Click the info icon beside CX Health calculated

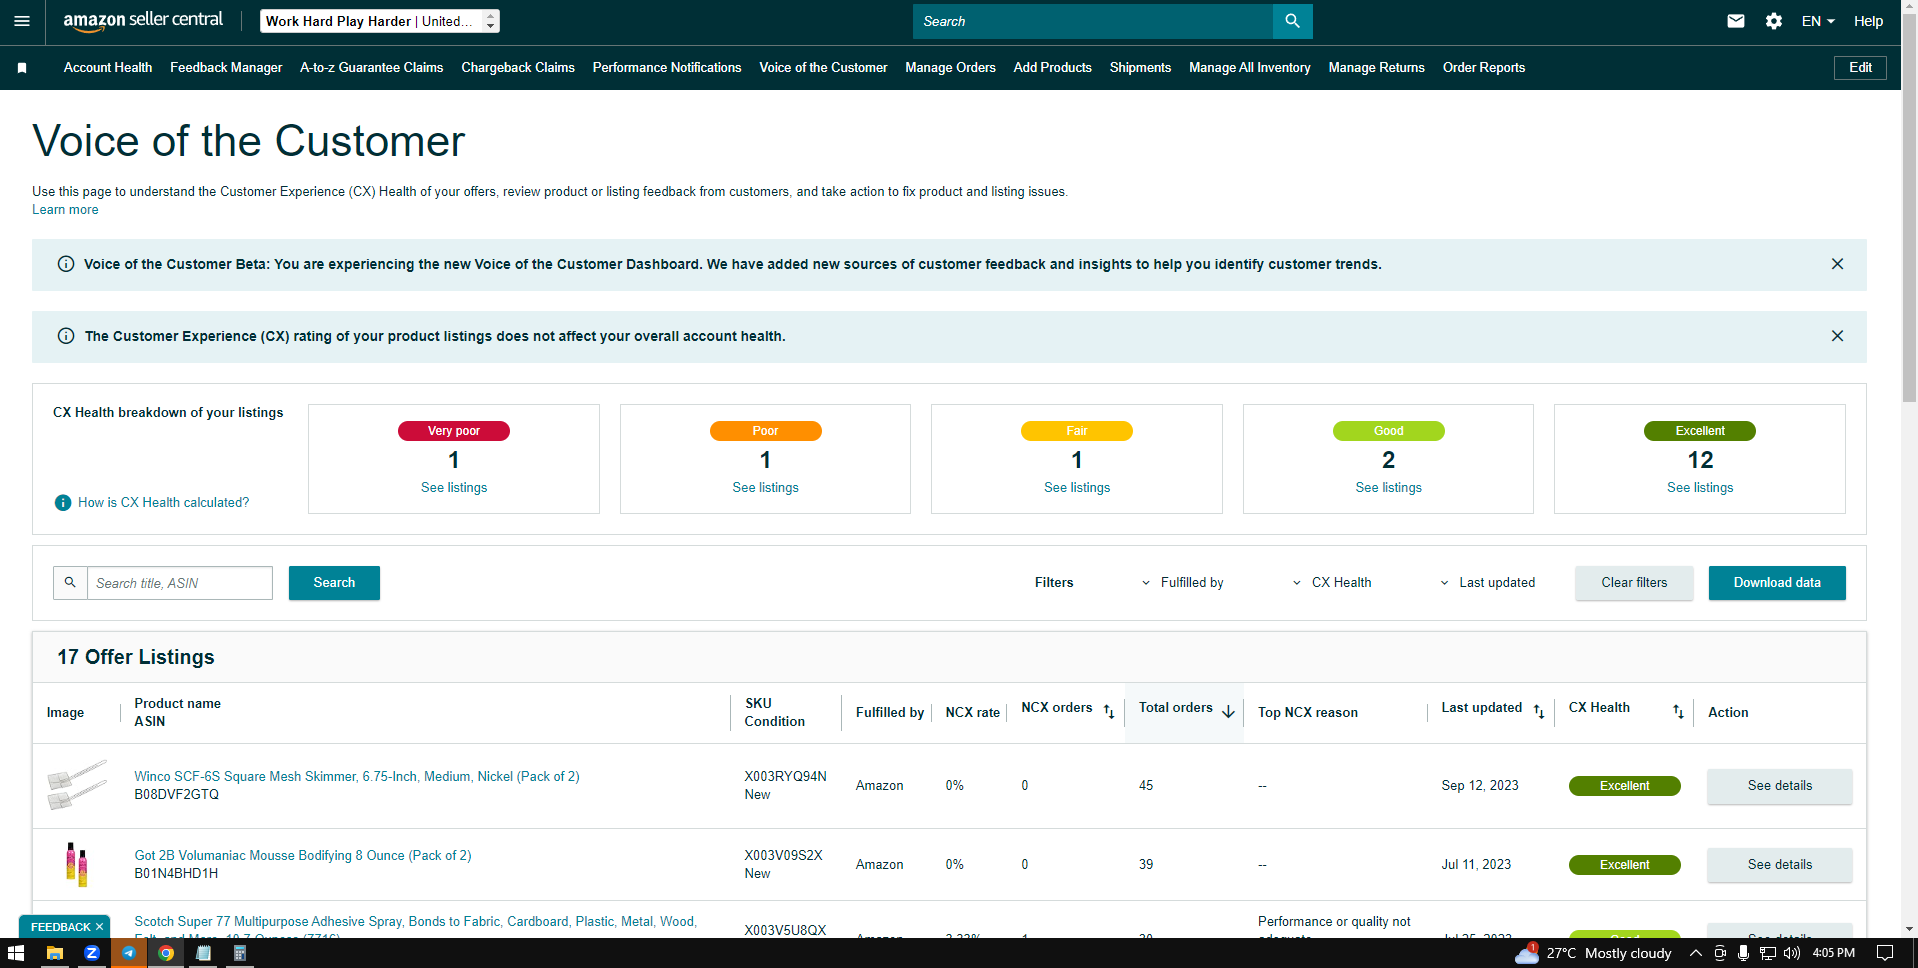(x=63, y=503)
